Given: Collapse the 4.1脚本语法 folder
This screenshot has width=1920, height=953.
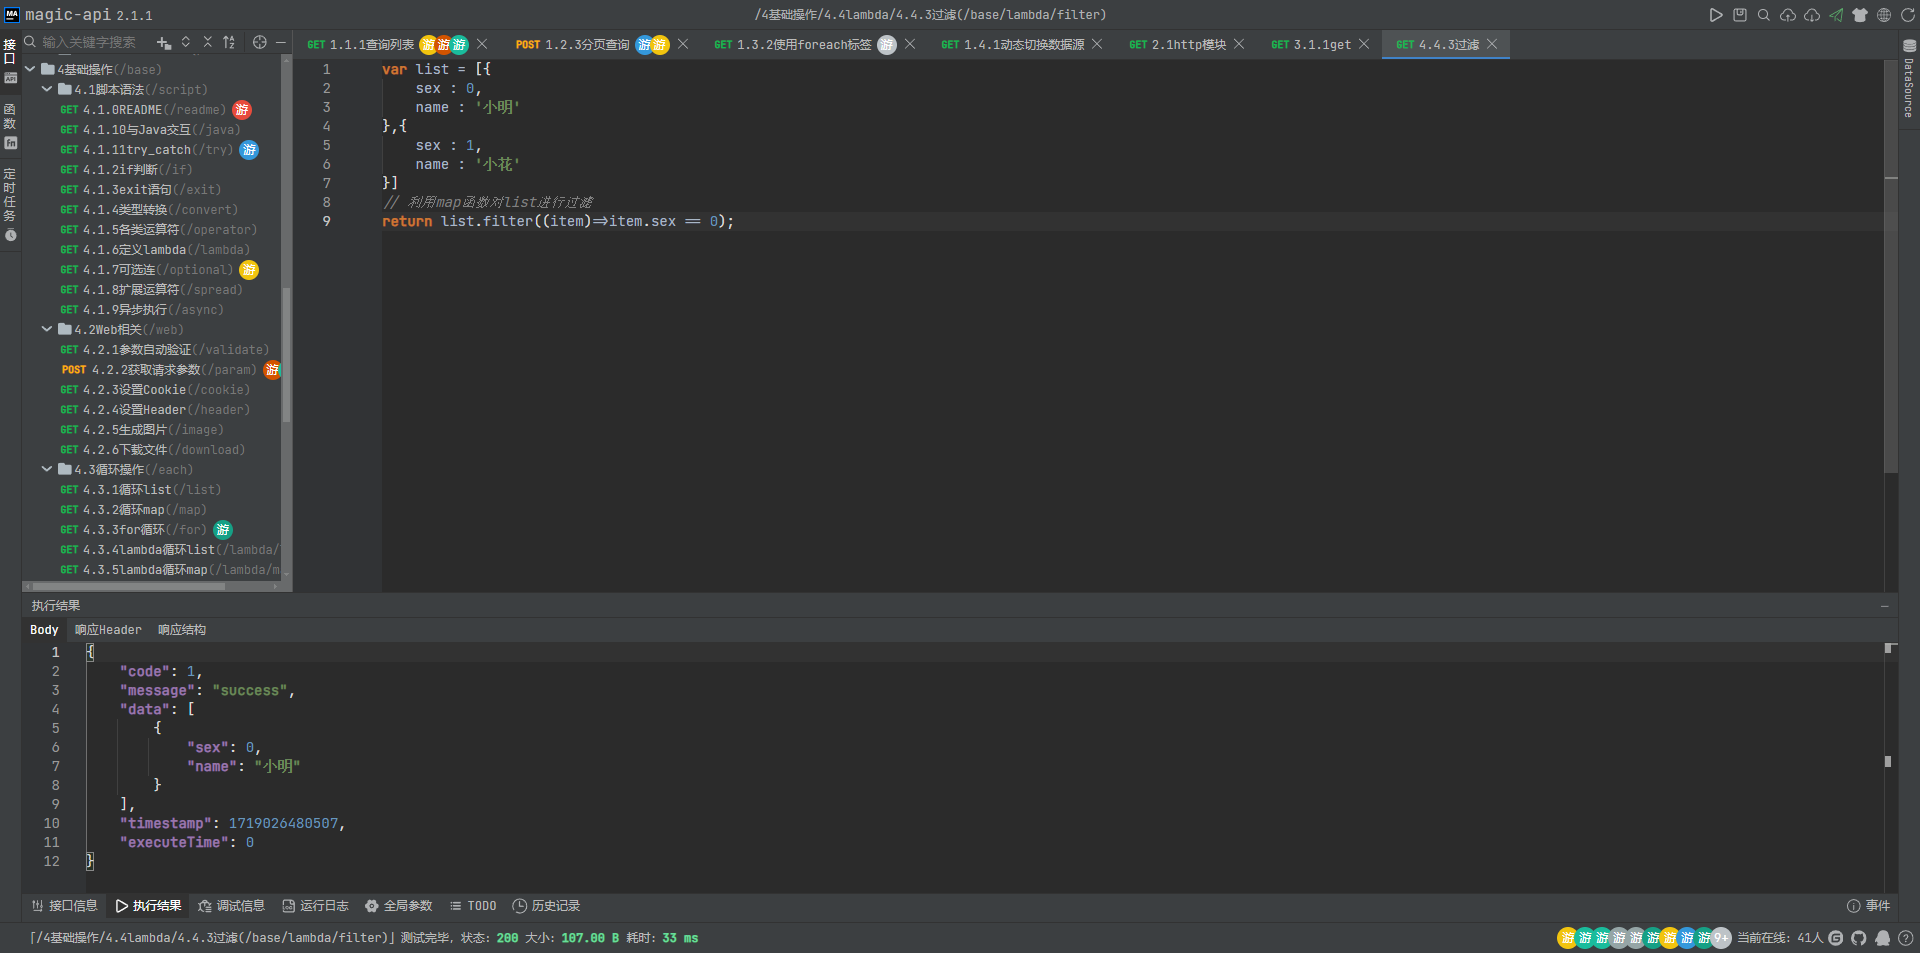Looking at the screenshot, I should (47, 89).
